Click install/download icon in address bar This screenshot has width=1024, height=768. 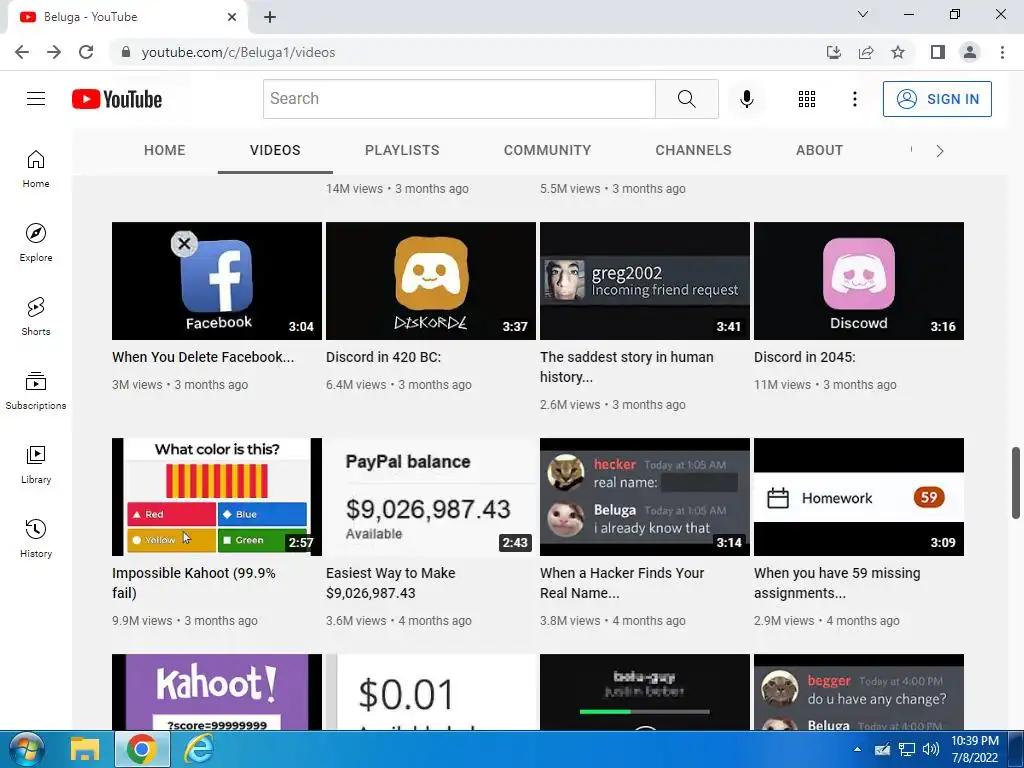tap(834, 52)
